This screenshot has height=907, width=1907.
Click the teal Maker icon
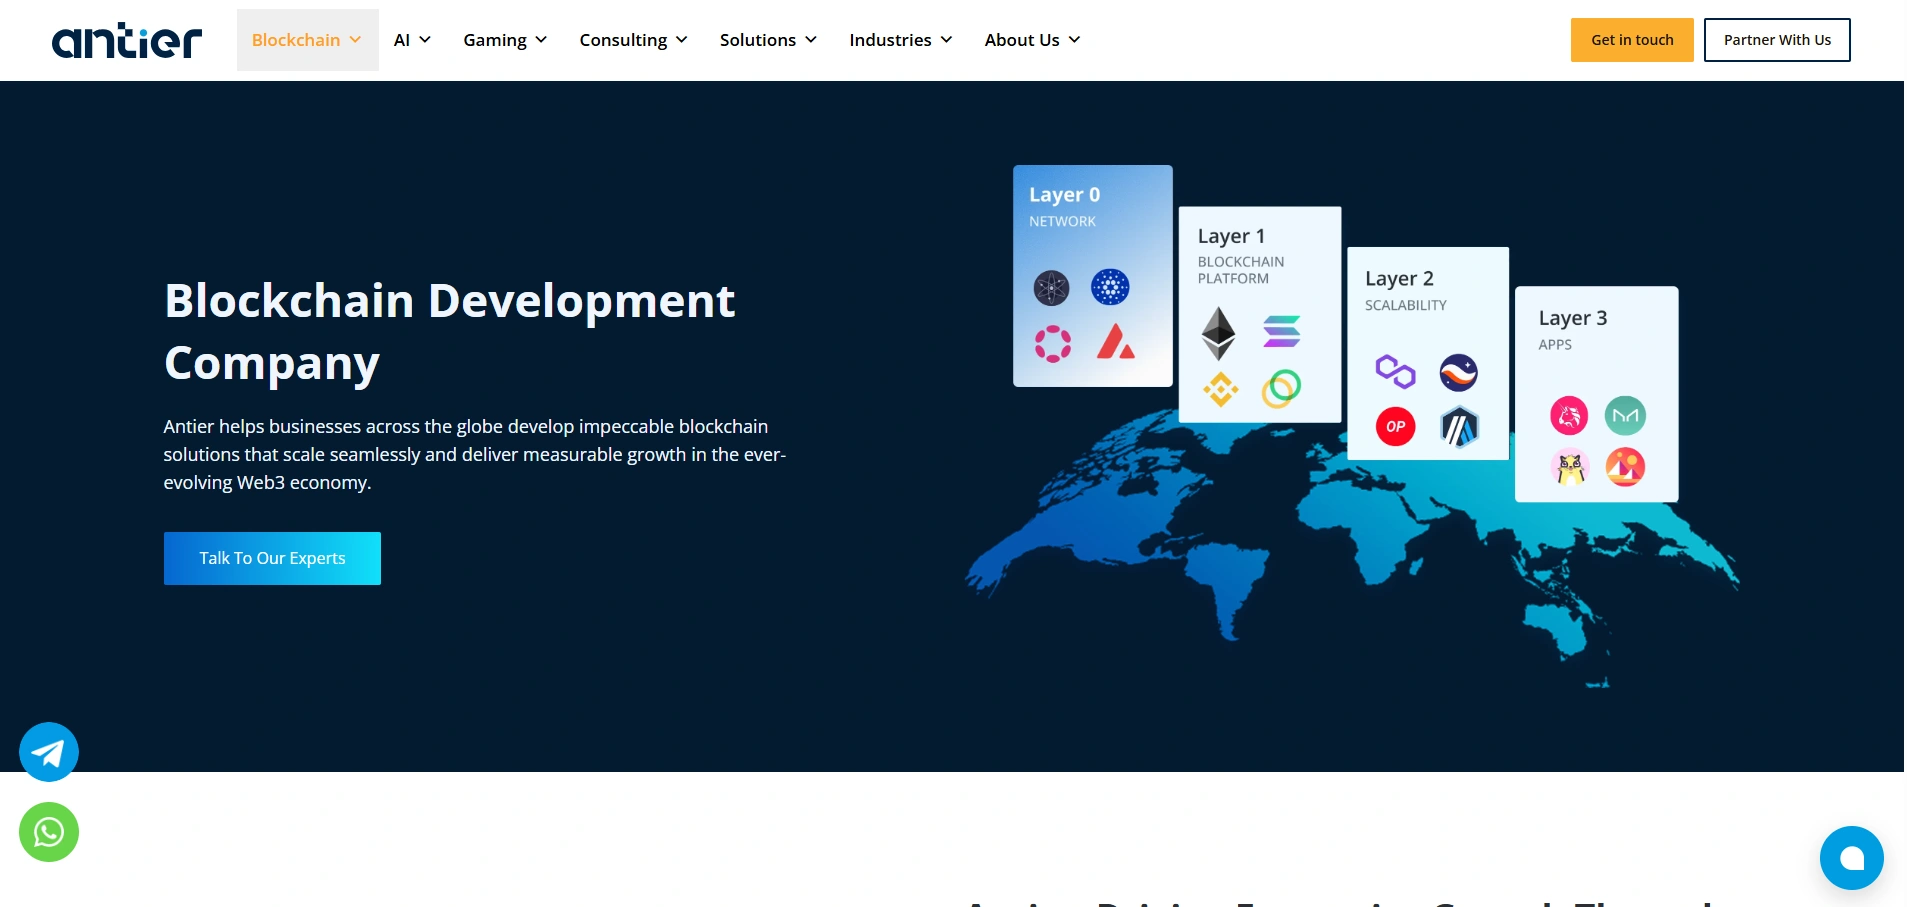click(x=1625, y=415)
